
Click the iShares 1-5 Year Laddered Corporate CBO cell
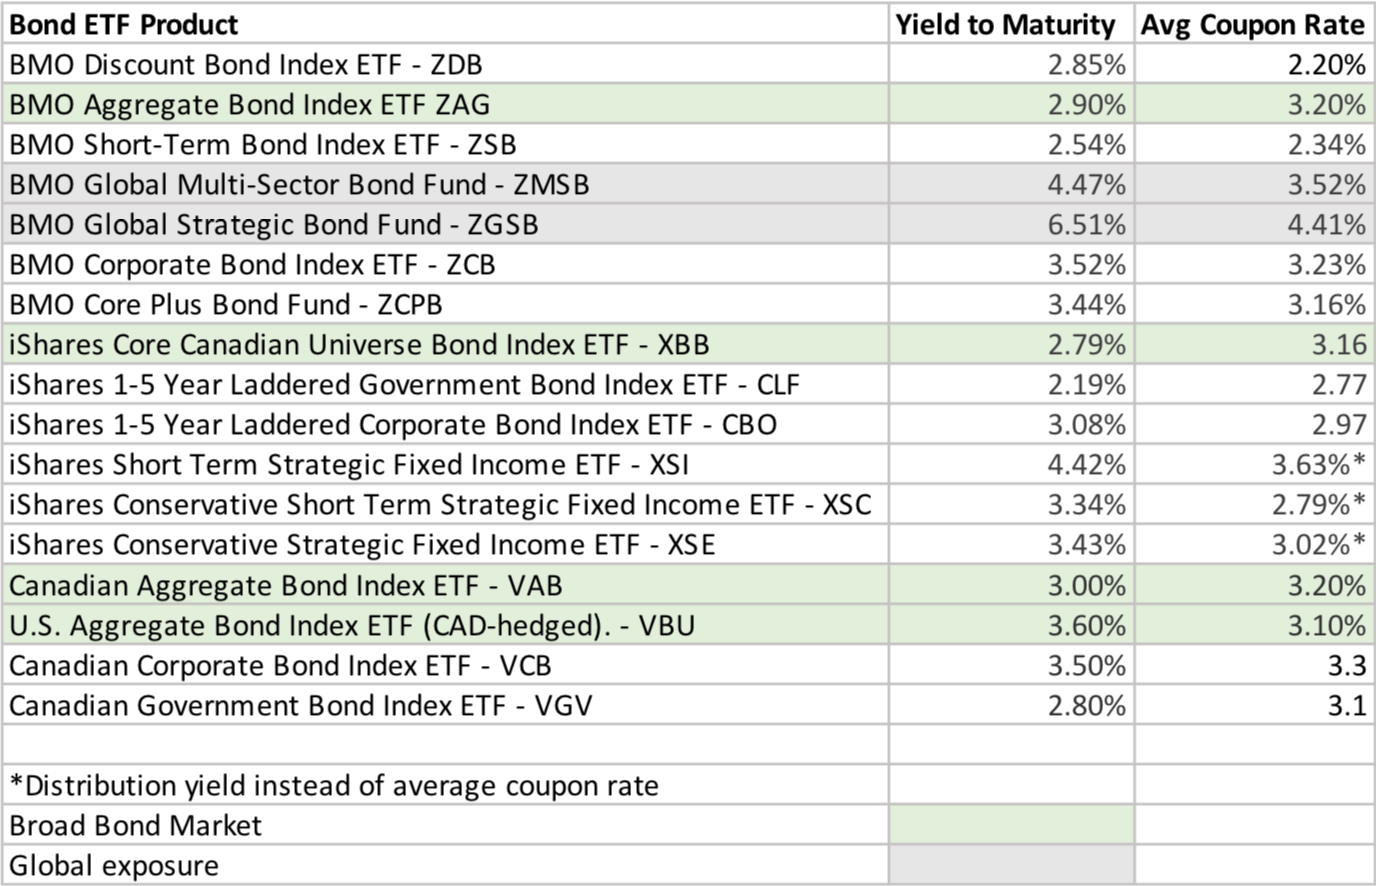(393, 425)
